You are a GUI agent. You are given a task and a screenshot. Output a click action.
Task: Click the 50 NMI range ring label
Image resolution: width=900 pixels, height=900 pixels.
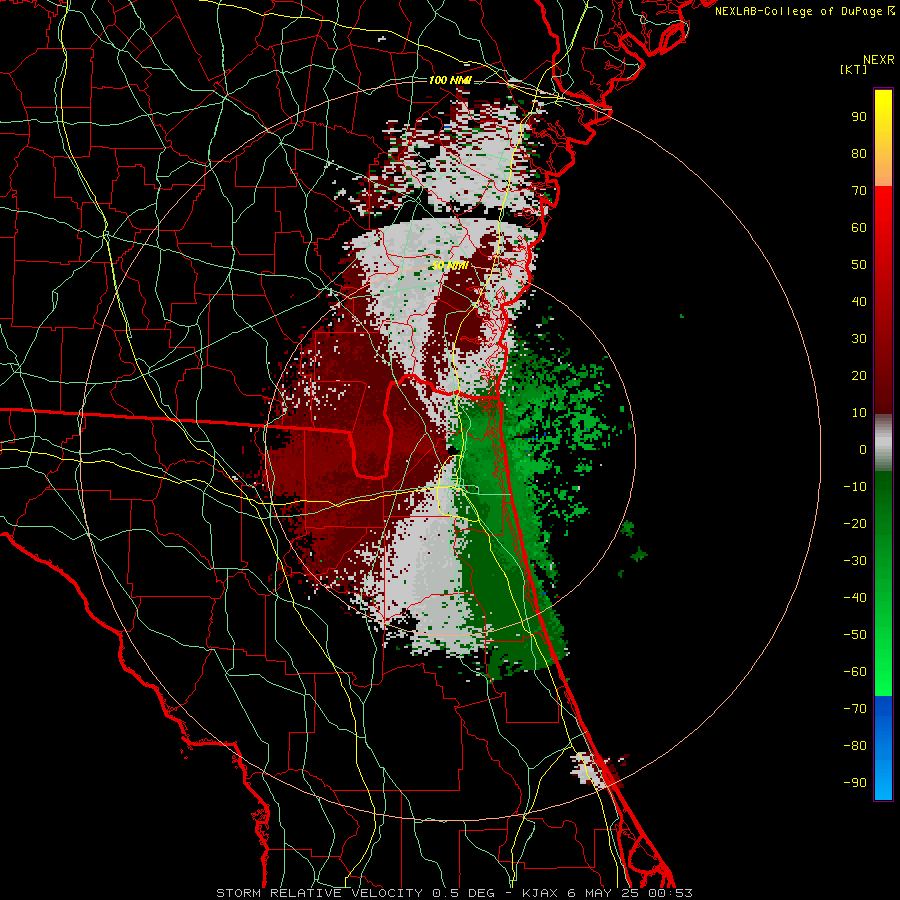(450, 265)
